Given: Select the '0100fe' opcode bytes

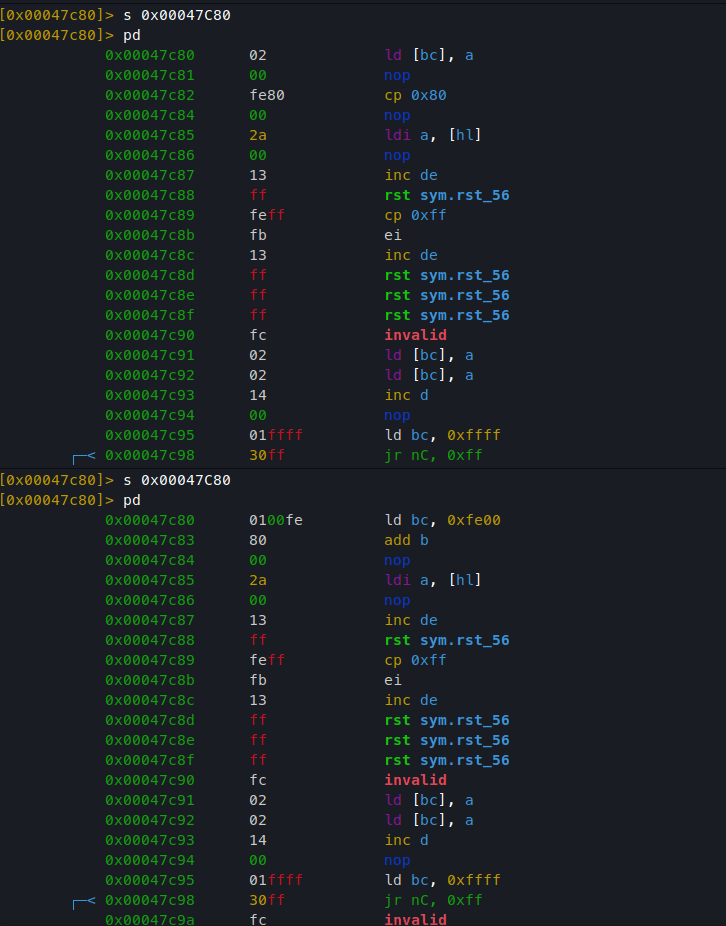Looking at the screenshot, I should (x=276, y=520).
